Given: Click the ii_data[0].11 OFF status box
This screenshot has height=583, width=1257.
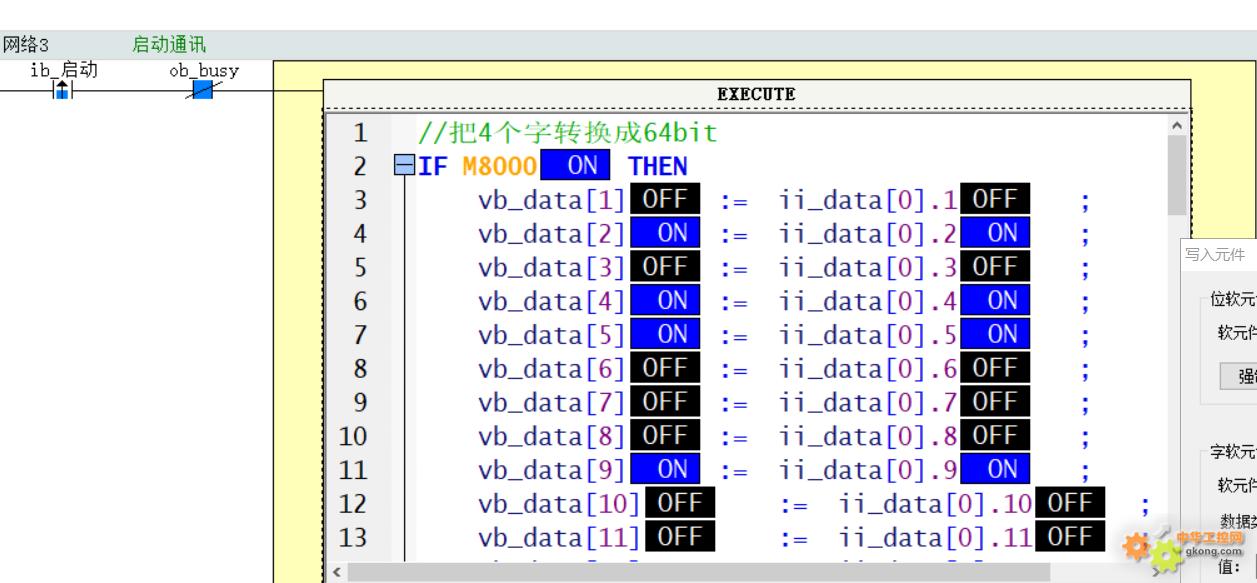Looking at the screenshot, I should [x=1069, y=537].
